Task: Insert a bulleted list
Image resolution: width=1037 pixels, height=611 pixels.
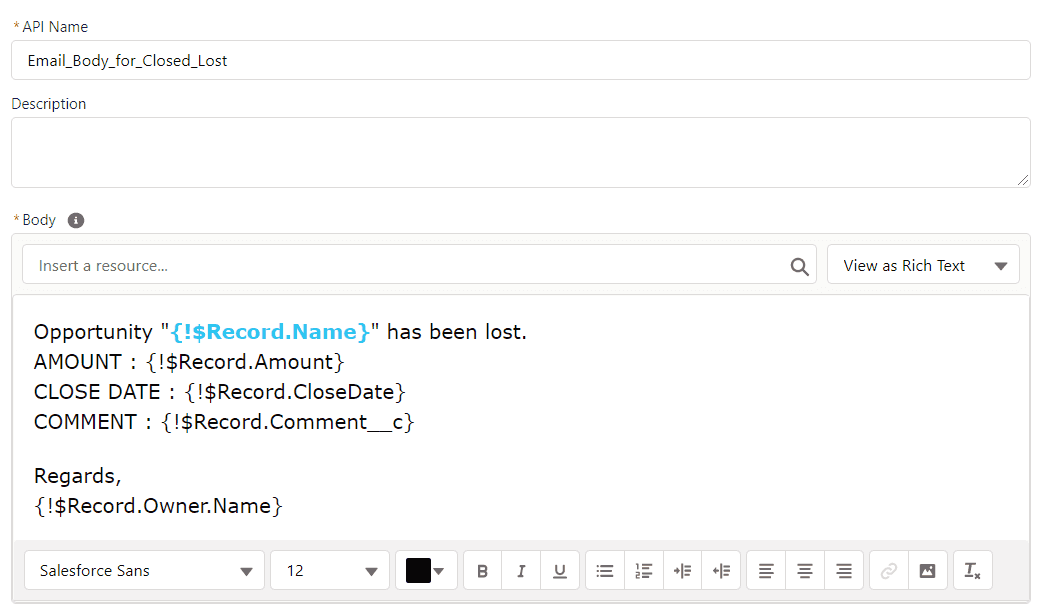Action: click(x=604, y=571)
